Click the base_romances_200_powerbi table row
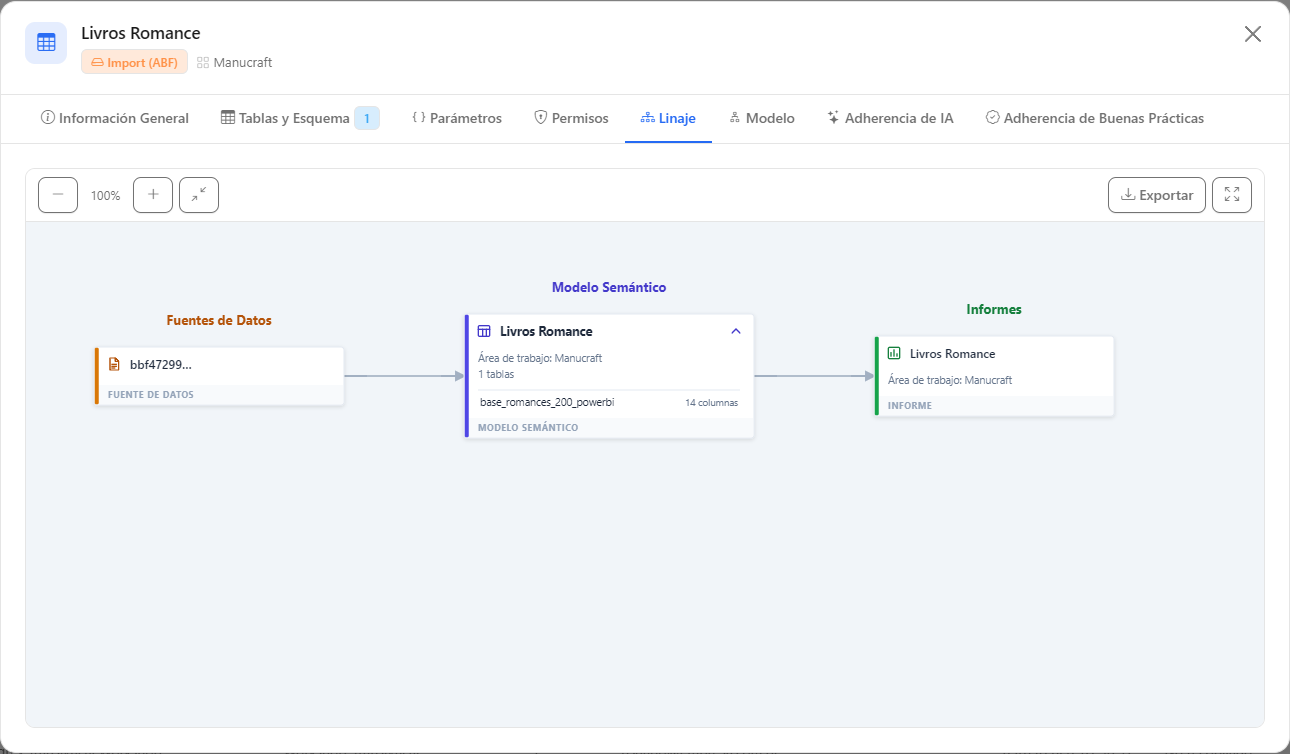Image resolution: width=1290 pixels, height=754 pixels. click(609, 403)
